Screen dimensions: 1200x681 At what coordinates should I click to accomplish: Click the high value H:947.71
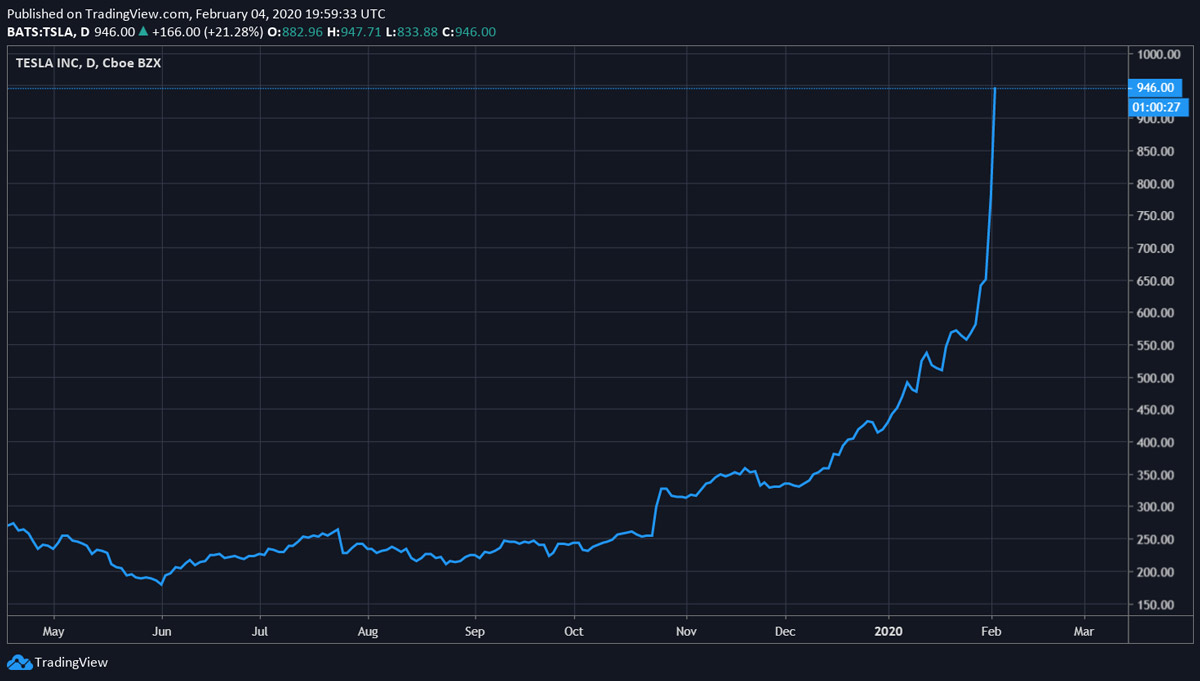pyautogui.click(x=356, y=32)
